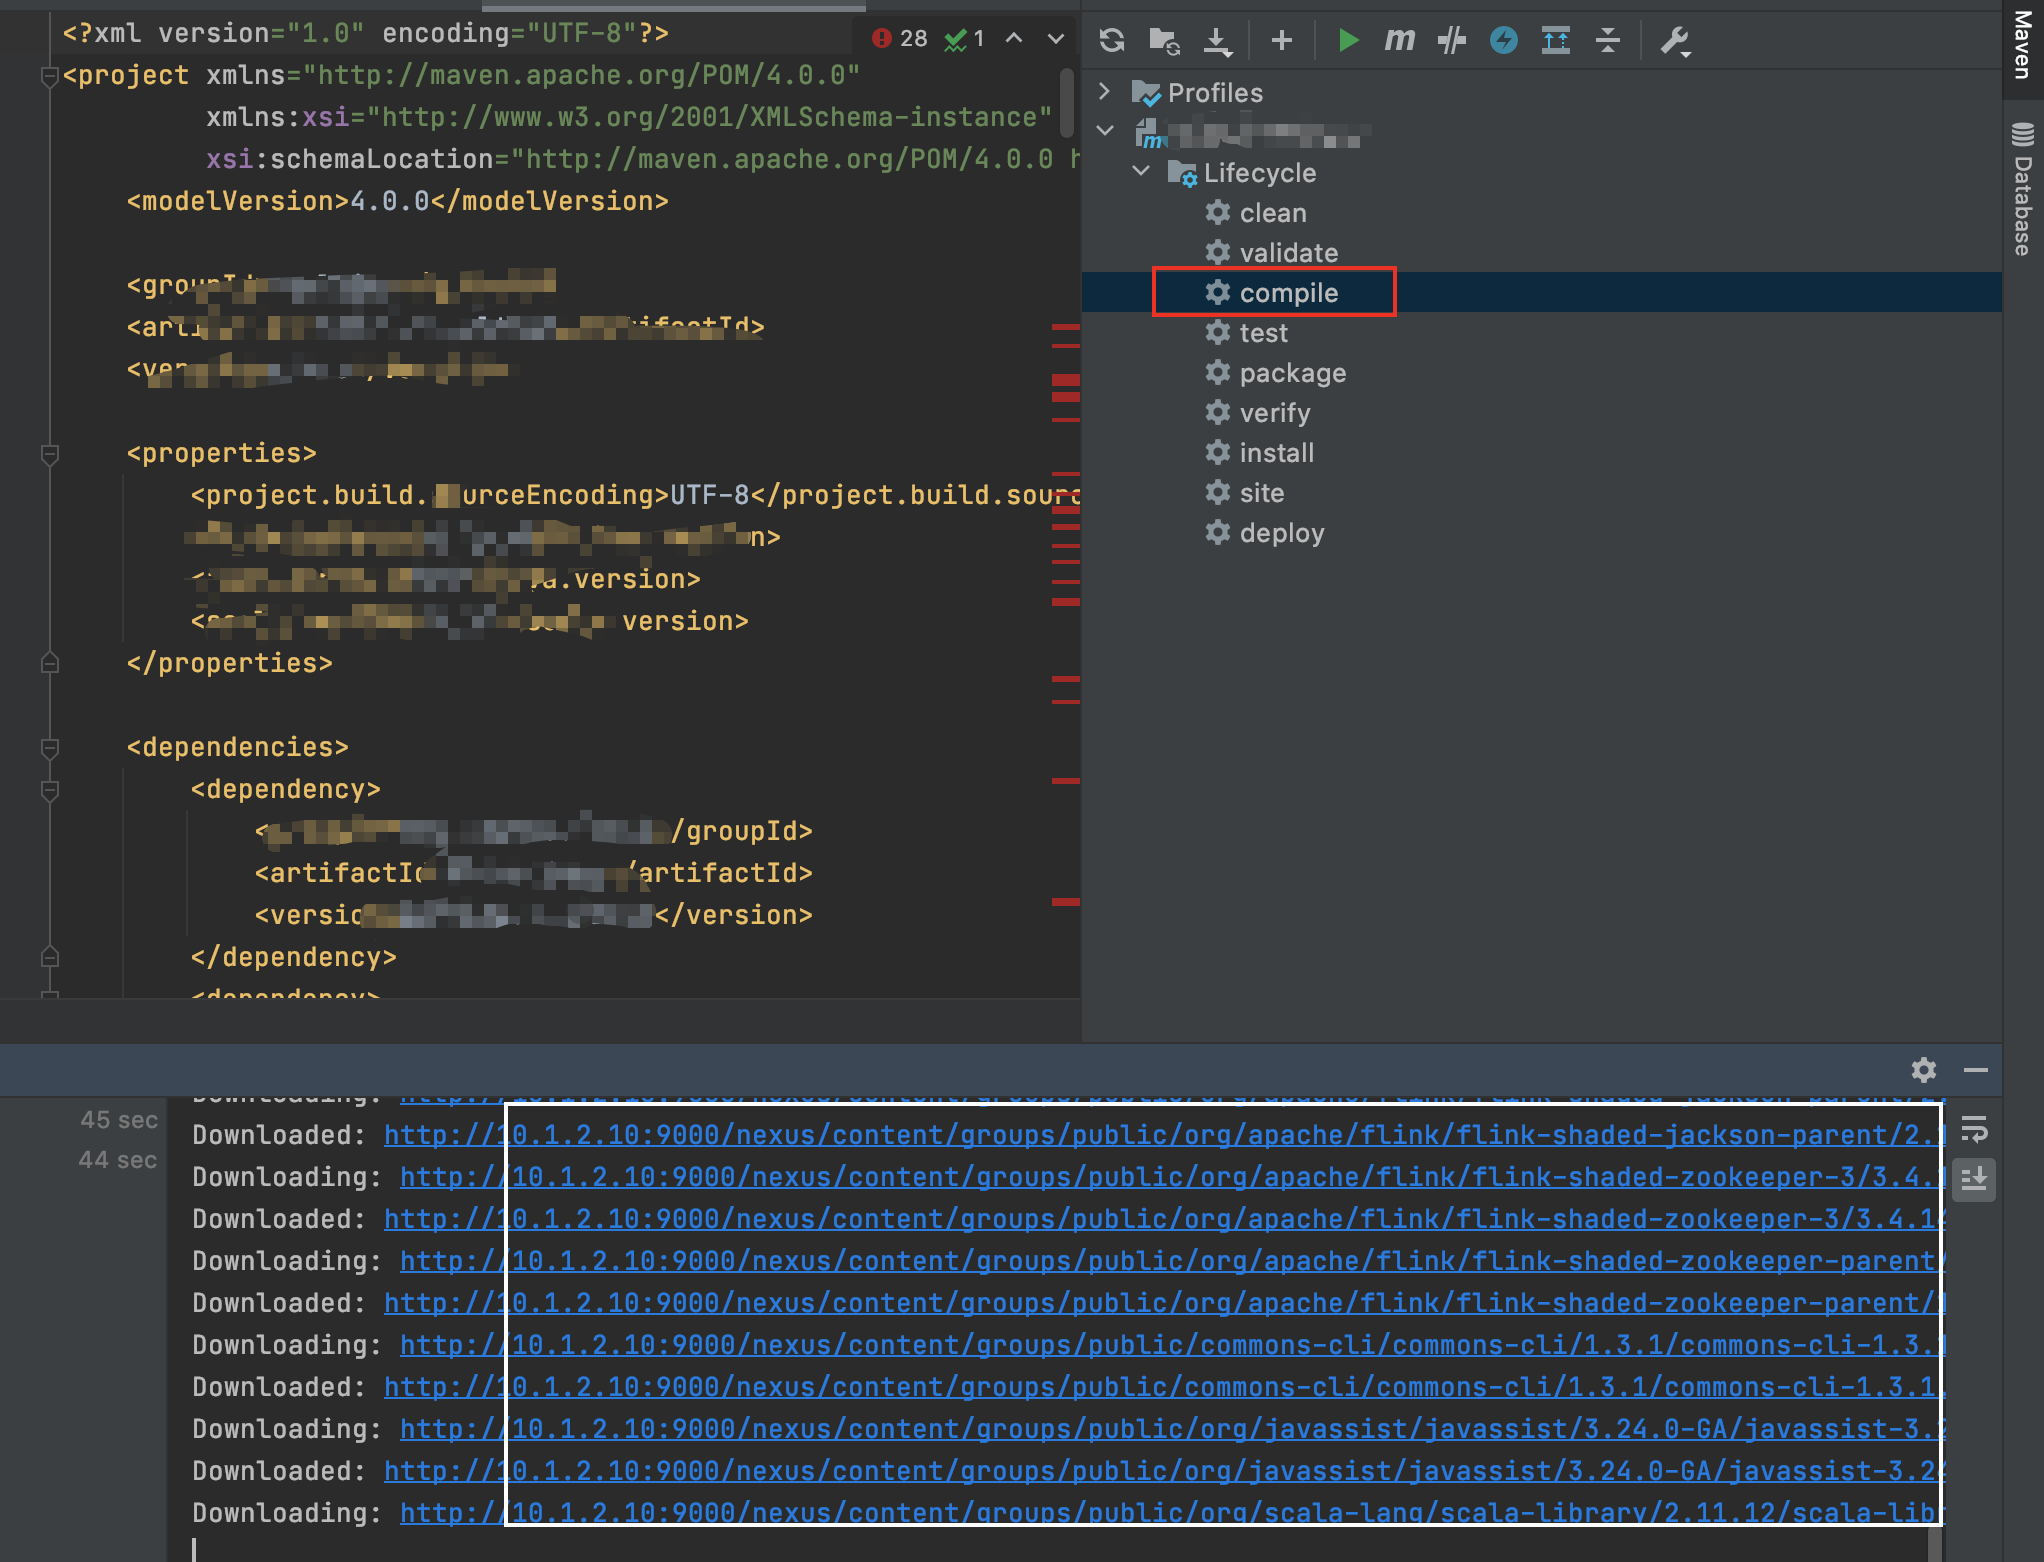Viewport: 2044px width, 1562px height.
Task: Switch to the Maven side panel tab
Action: 2022,47
